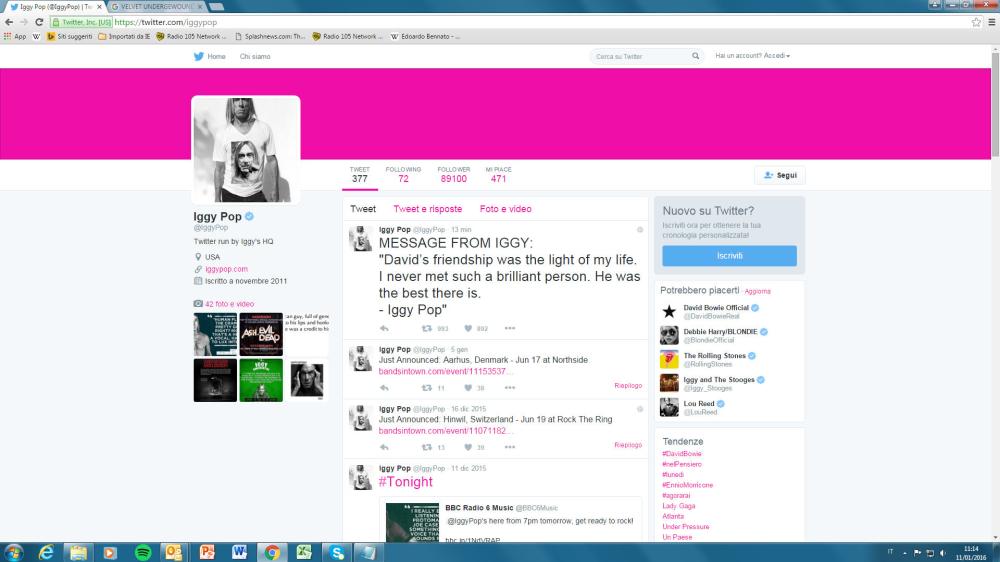Open the 'Importati da IE' bookmarks folder
1000x562 pixels.
click(124, 36)
